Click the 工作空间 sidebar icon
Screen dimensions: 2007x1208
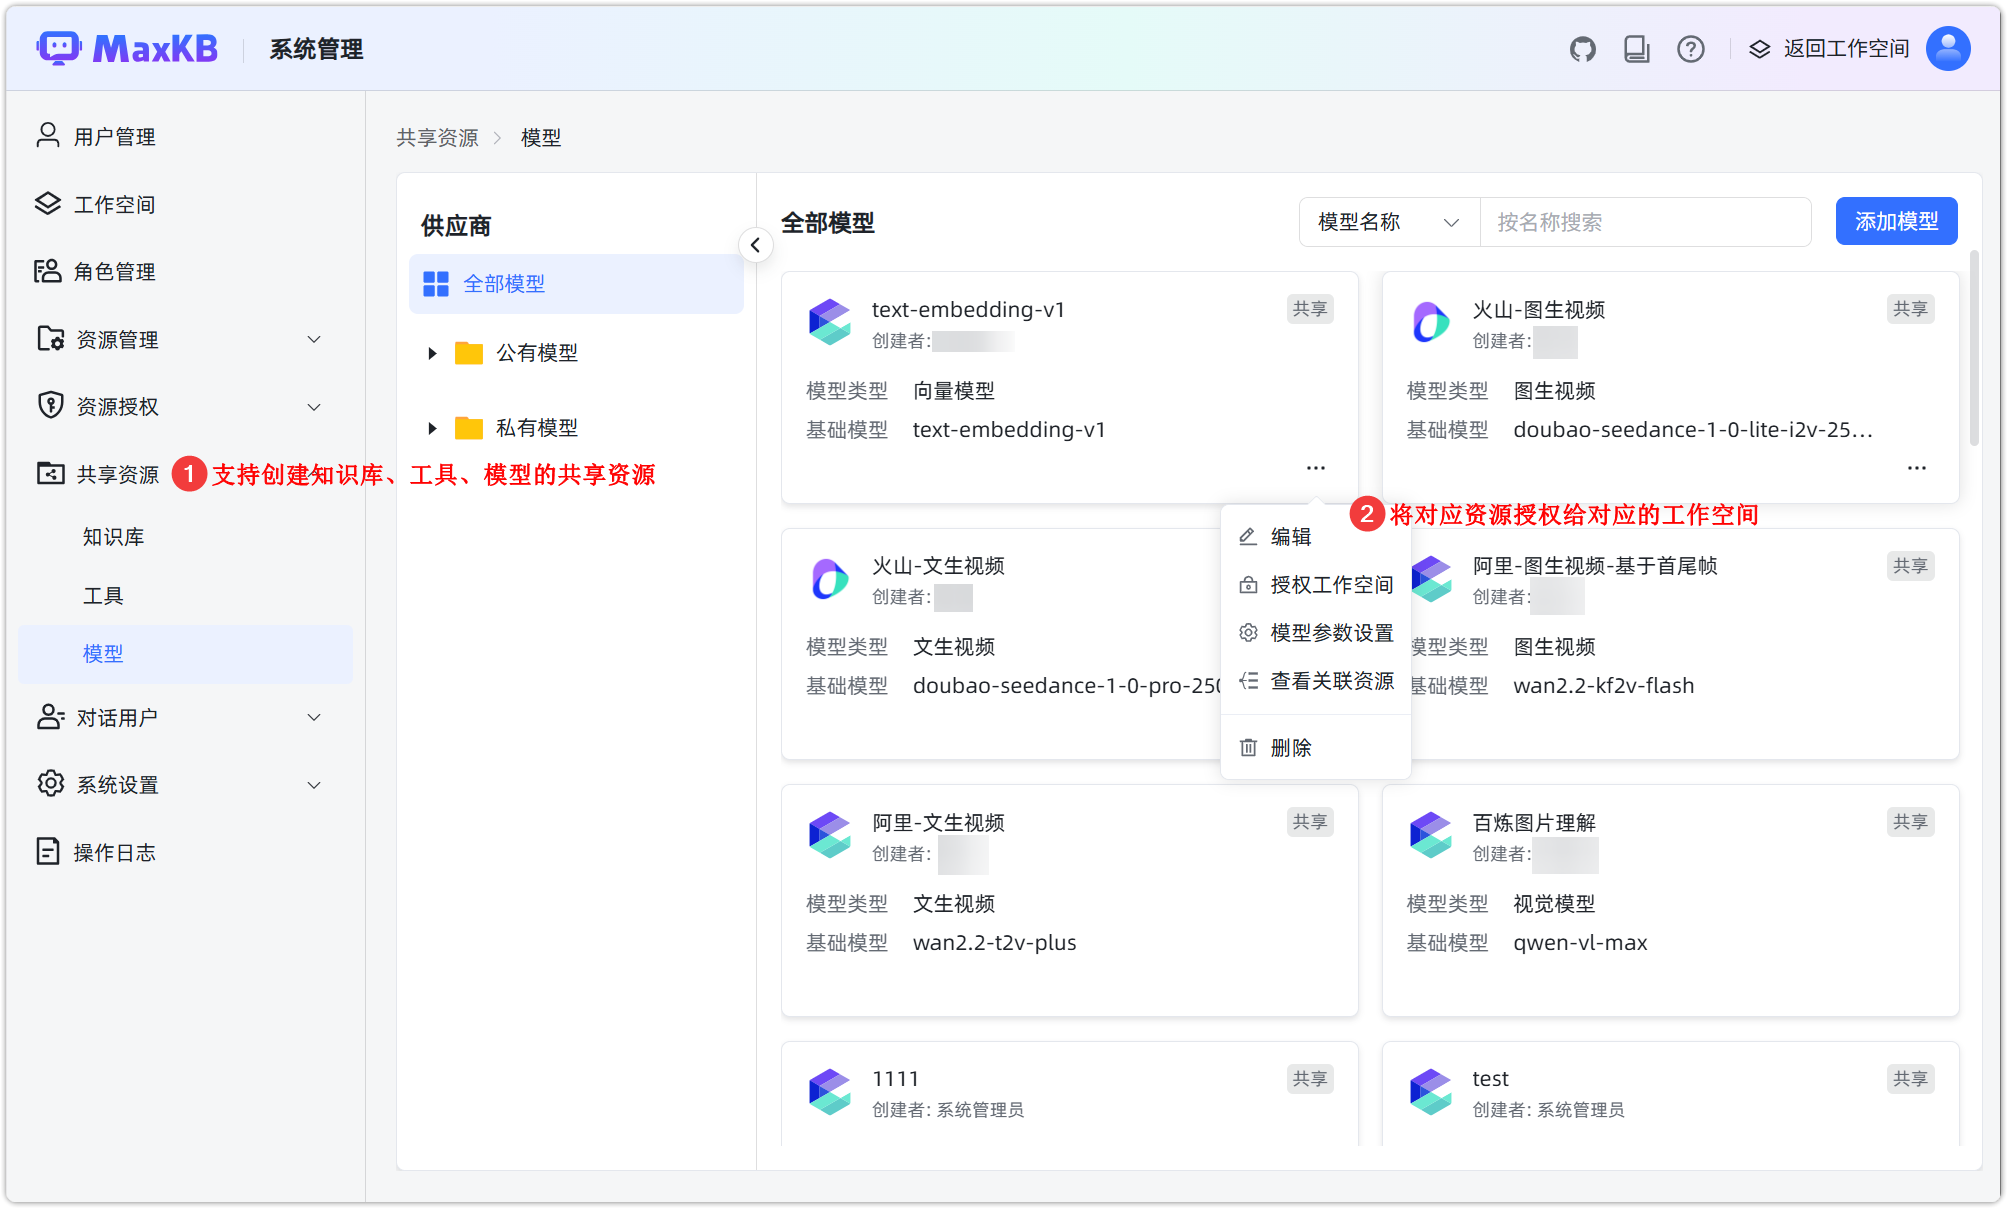48,203
